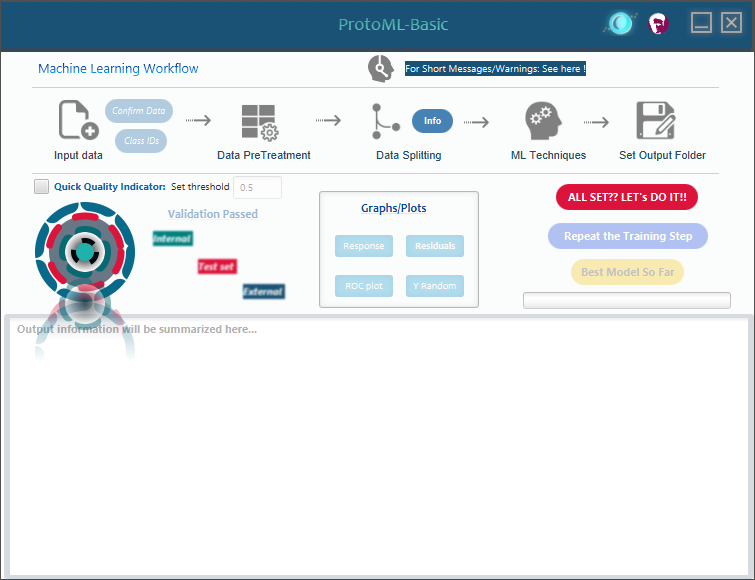The width and height of the screenshot is (755, 580).
Task: Start run with ALL SET LET's DO IT
Action: pos(627,197)
